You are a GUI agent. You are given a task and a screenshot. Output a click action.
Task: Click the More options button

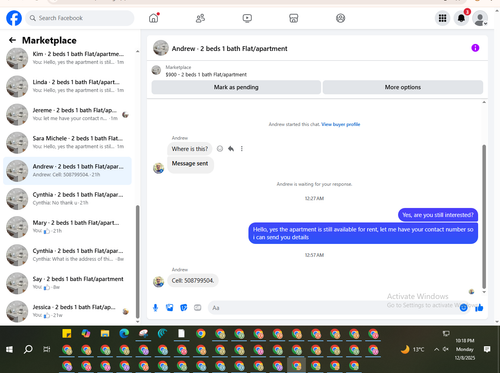point(403,87)
